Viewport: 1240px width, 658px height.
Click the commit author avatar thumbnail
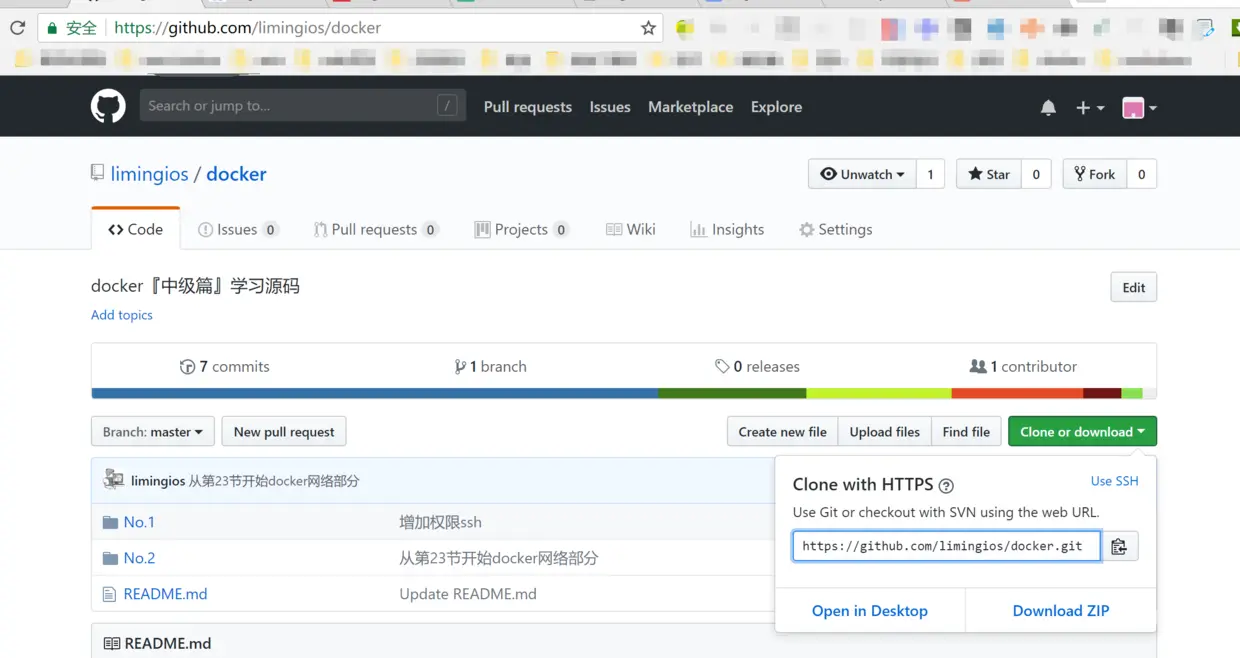pos(113,480)
